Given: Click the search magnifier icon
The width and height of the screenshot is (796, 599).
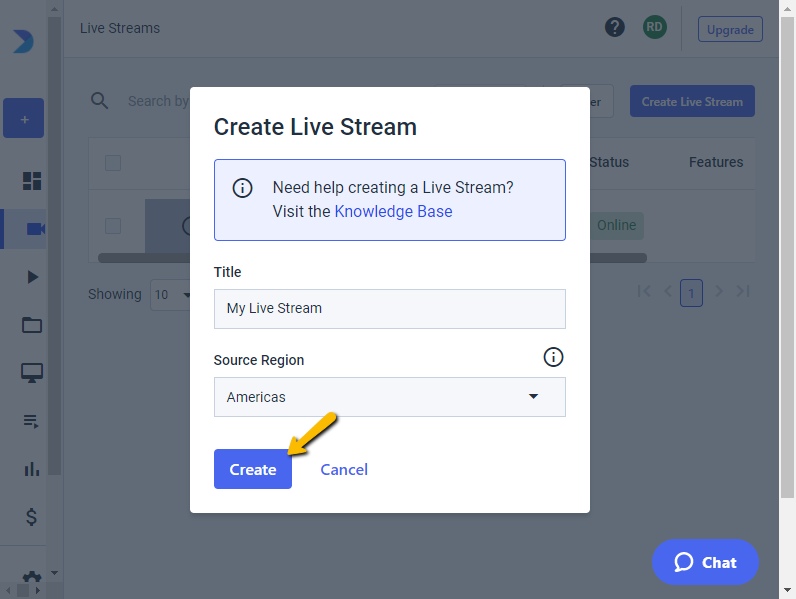Looking at the screenshot, I should (x=100, y=101).
